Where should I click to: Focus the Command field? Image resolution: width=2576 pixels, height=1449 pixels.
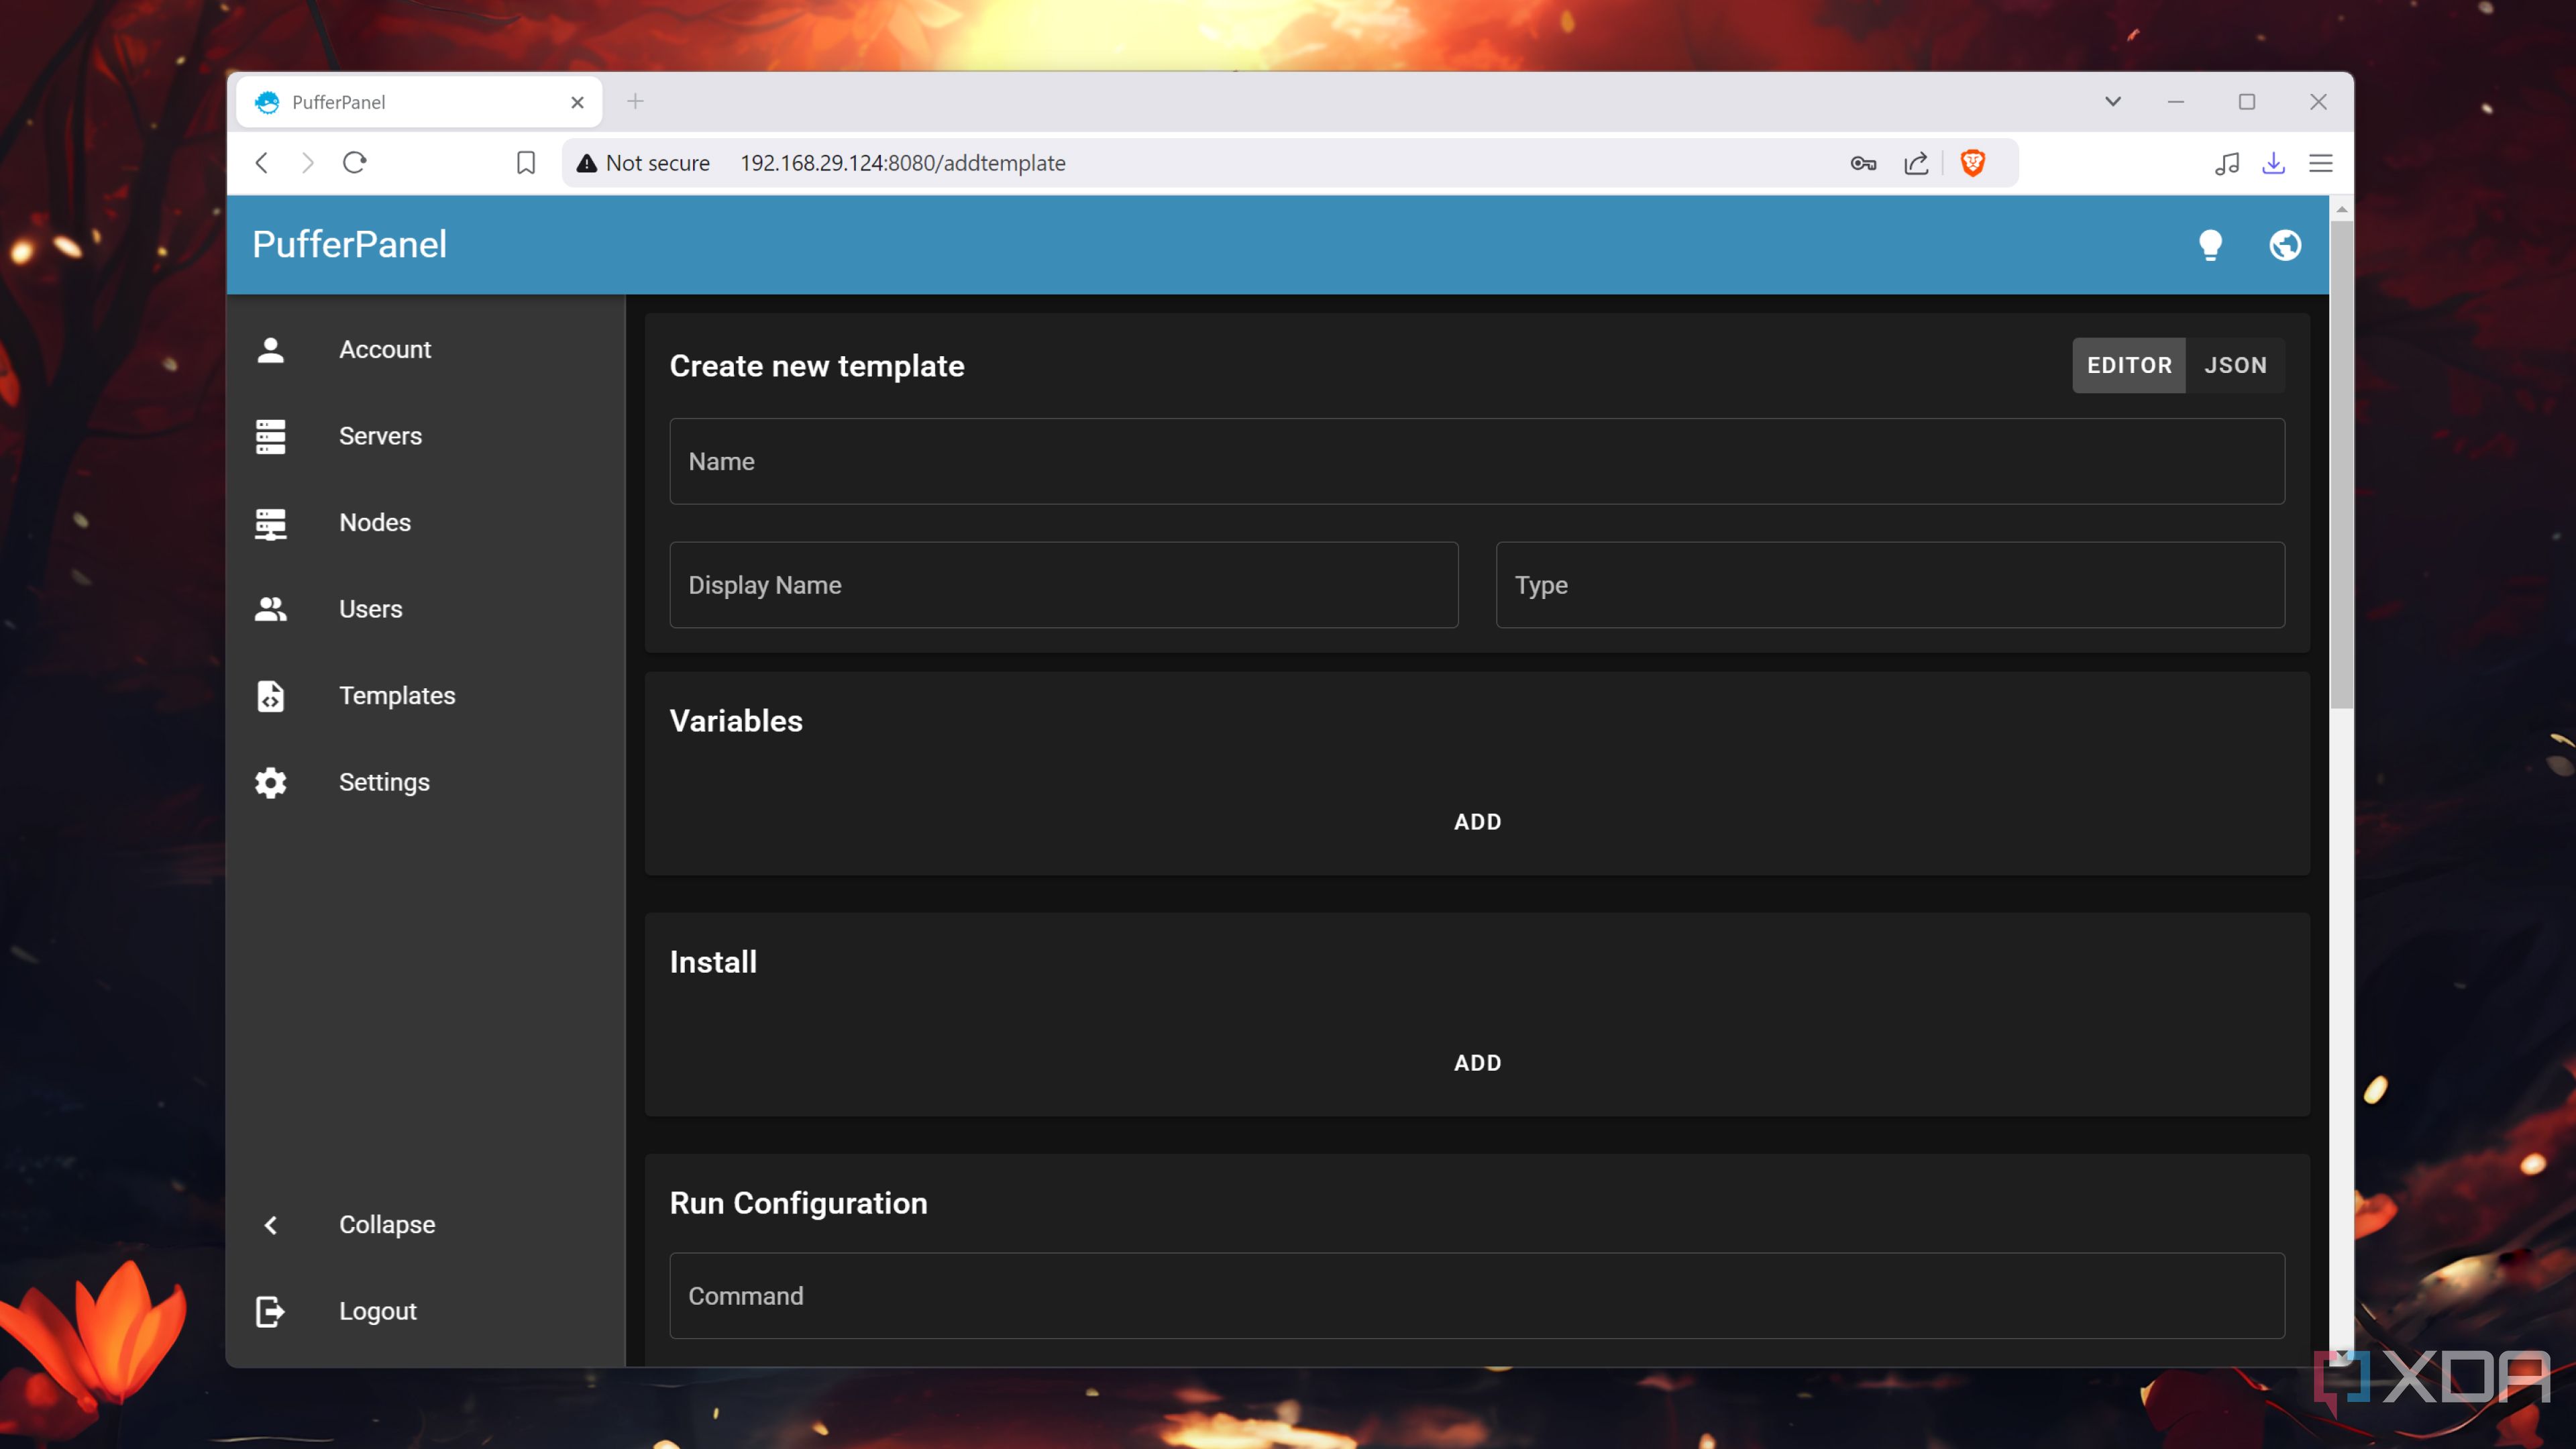[1476, 1296]
